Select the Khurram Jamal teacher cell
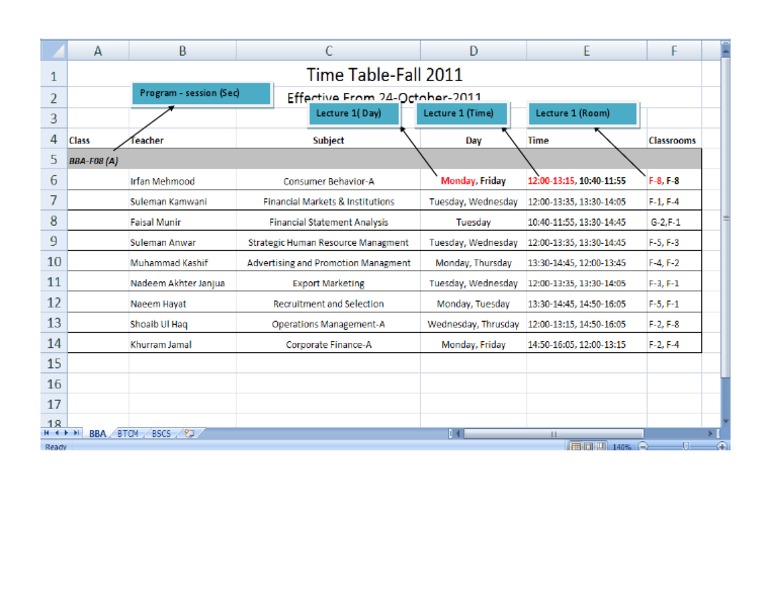 [183, 344]
